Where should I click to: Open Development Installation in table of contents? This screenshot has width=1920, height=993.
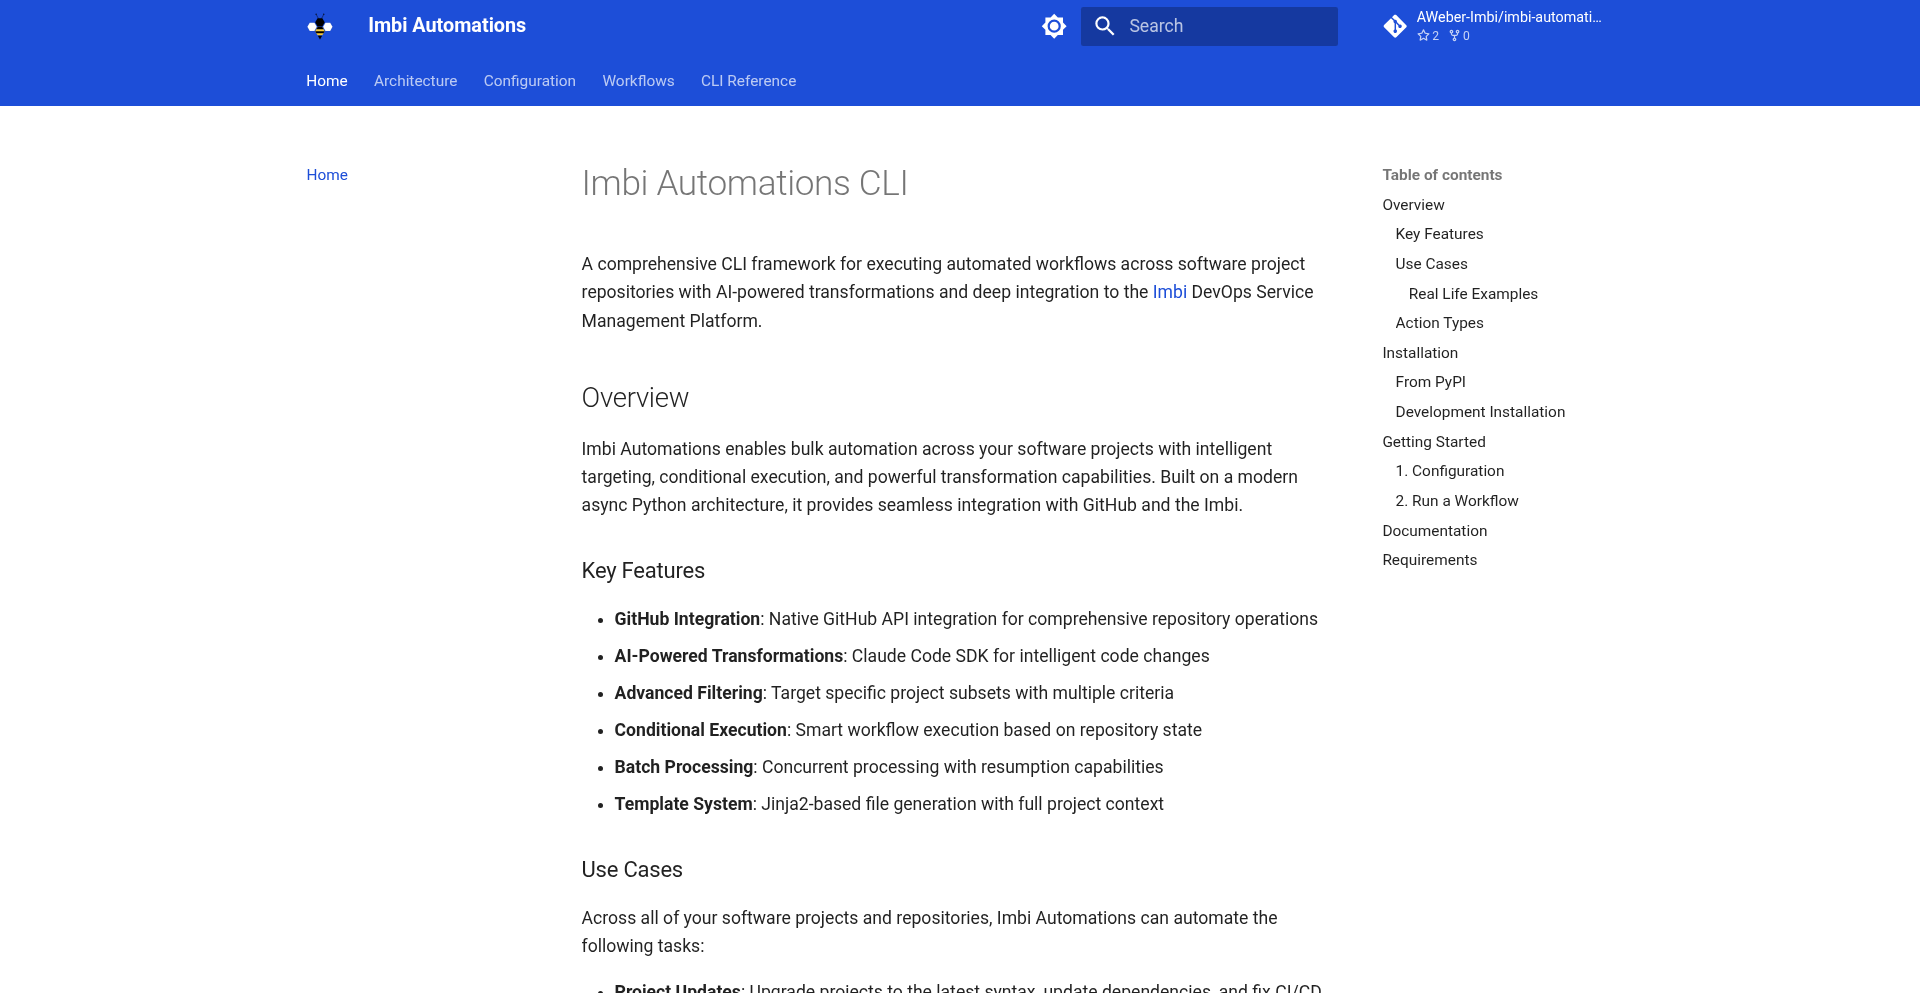tap(1480, 412)
